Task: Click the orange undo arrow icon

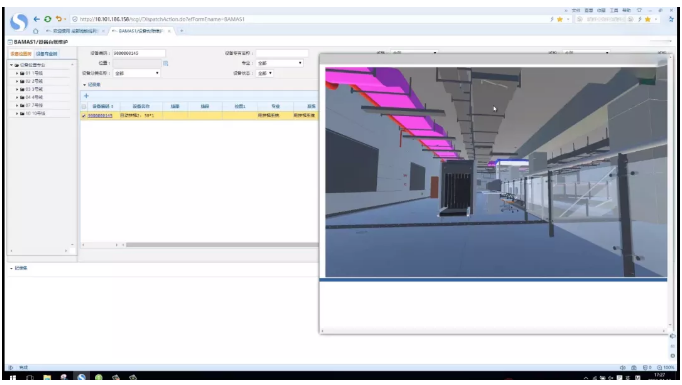Action: [x=58, y=19]
